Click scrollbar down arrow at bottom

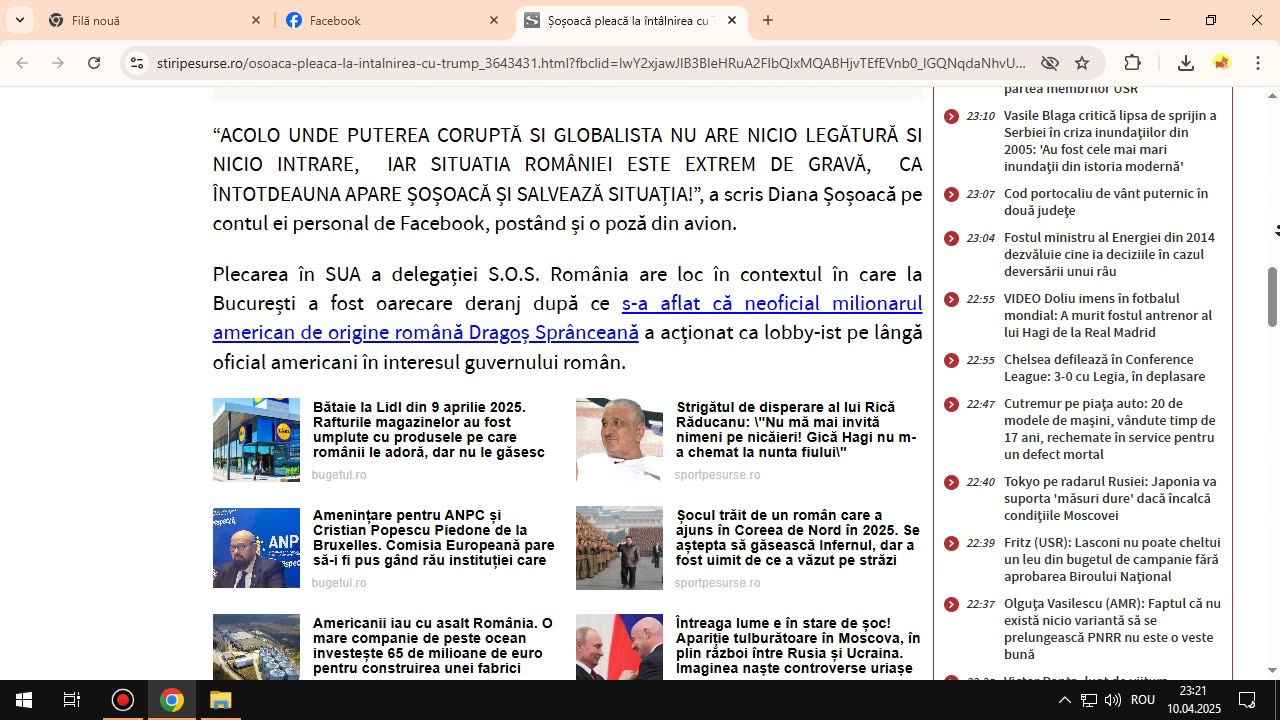tap(1272, 670)
